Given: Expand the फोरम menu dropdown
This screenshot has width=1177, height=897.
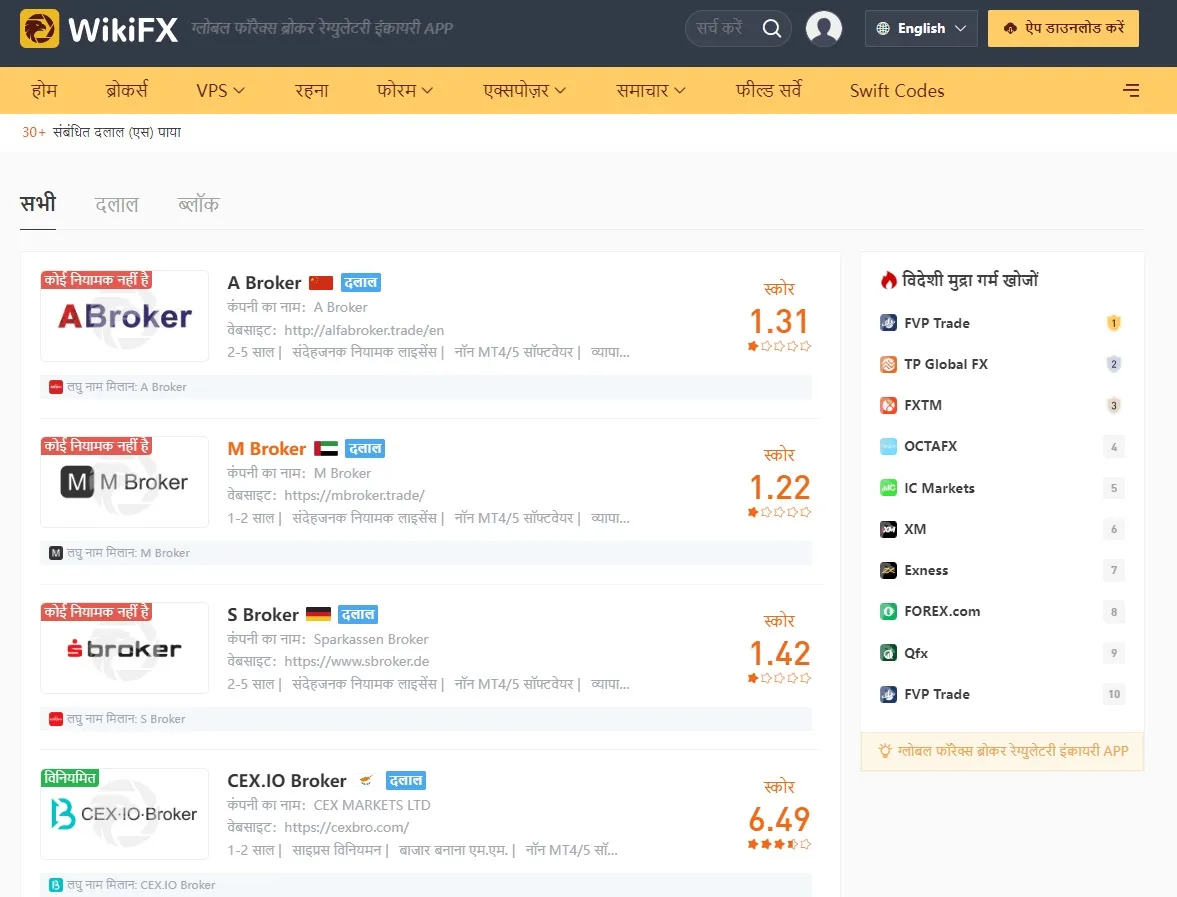Looking at the screenshot, I should click(x=405, y=91).
